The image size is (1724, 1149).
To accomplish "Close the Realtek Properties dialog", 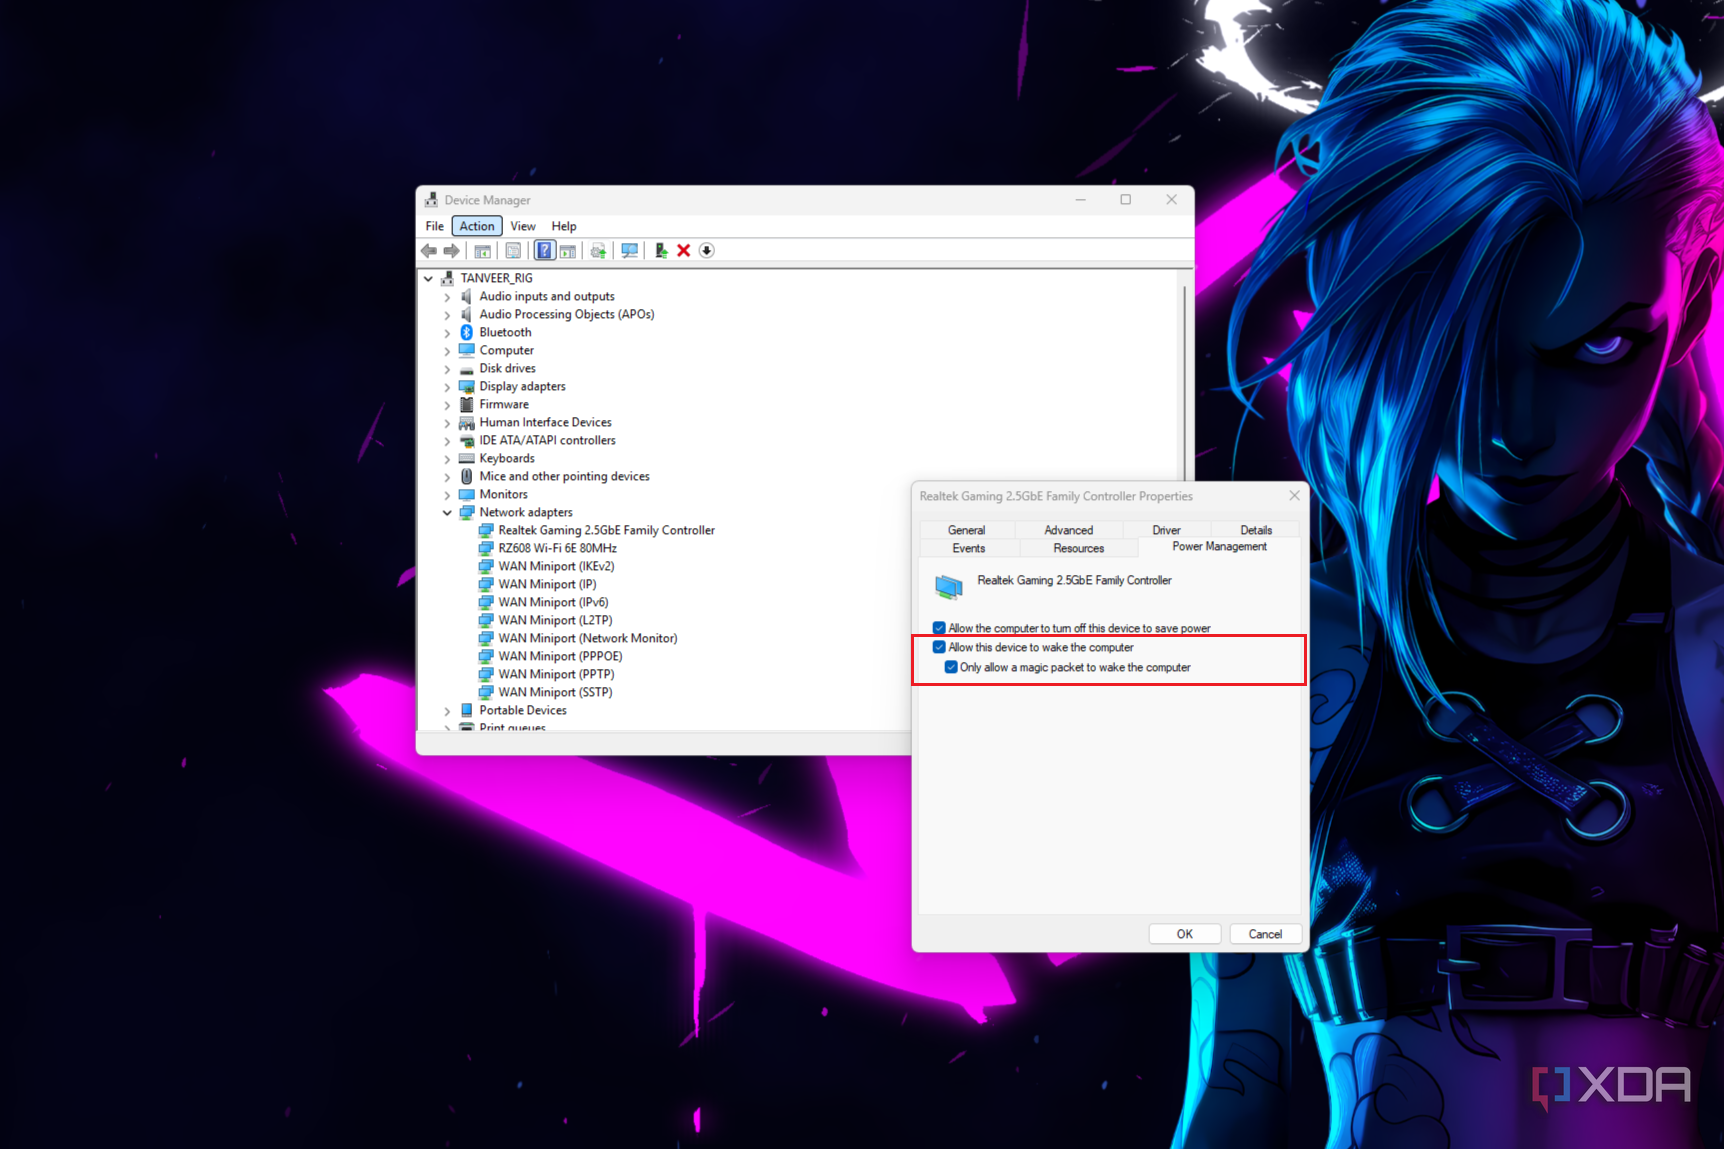I will pos(1294,496).
